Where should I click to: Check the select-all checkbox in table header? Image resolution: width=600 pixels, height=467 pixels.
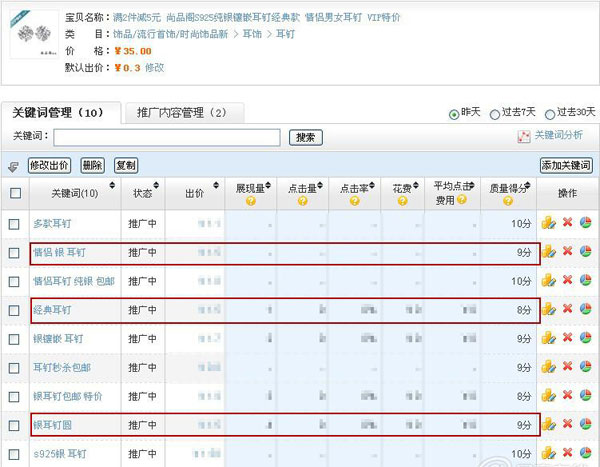(14, 193)
